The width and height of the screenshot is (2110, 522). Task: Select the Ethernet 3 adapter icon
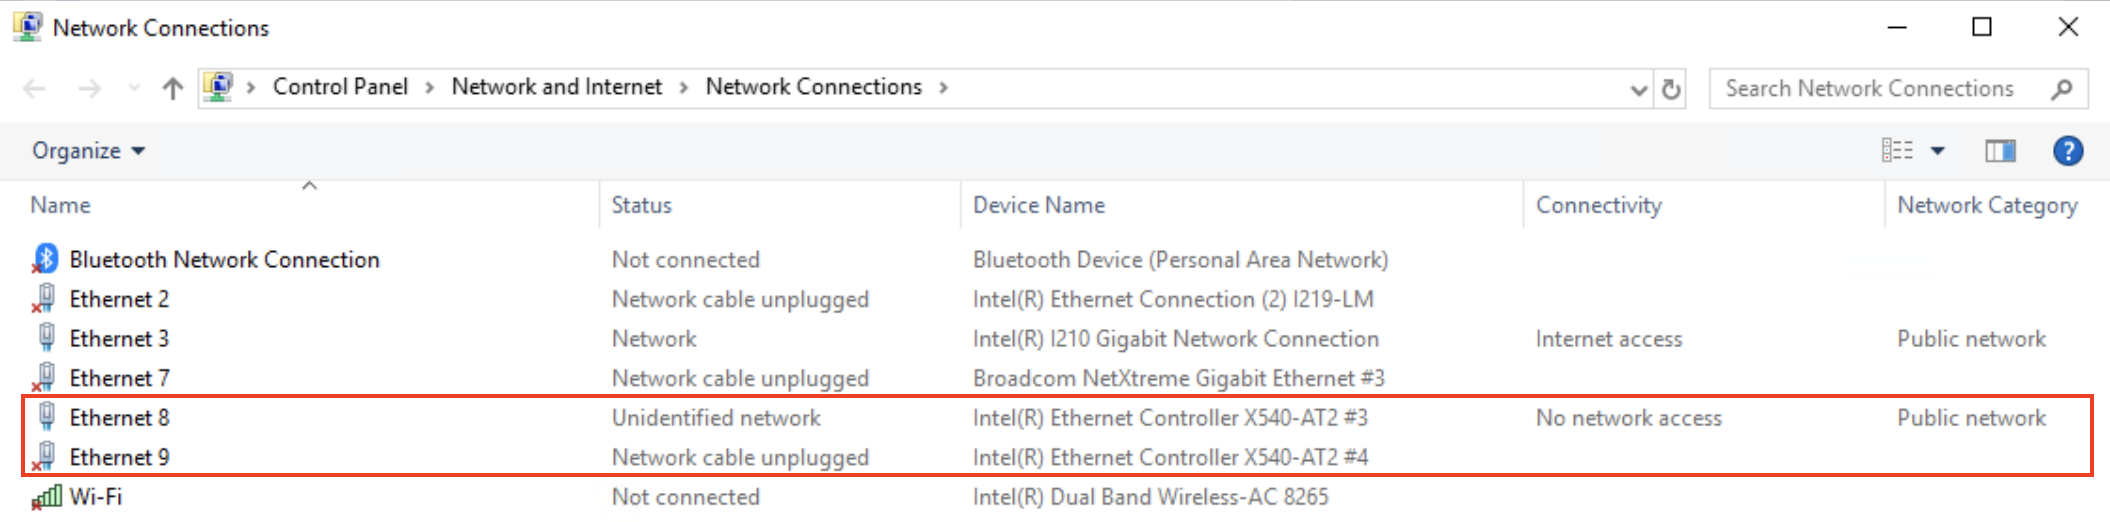tap(46, 337)
